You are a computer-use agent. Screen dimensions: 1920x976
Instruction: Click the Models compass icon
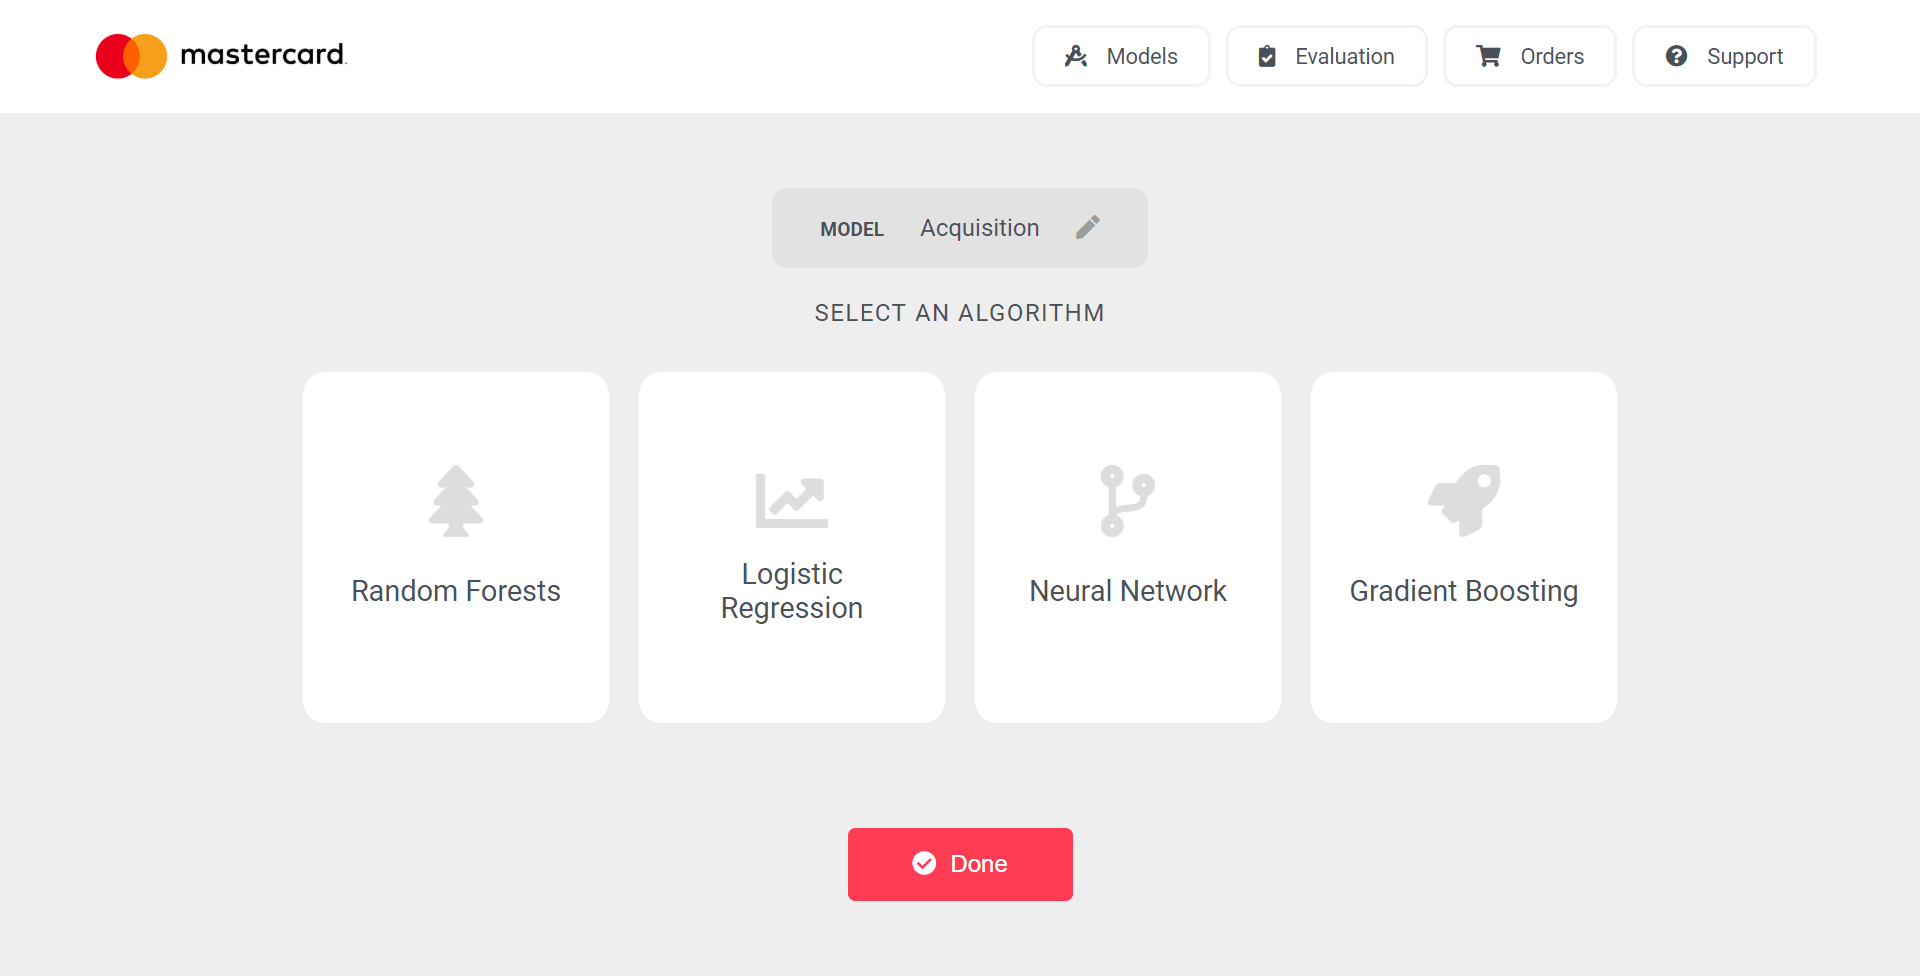pyautogui.click(x=1076, y=56)
